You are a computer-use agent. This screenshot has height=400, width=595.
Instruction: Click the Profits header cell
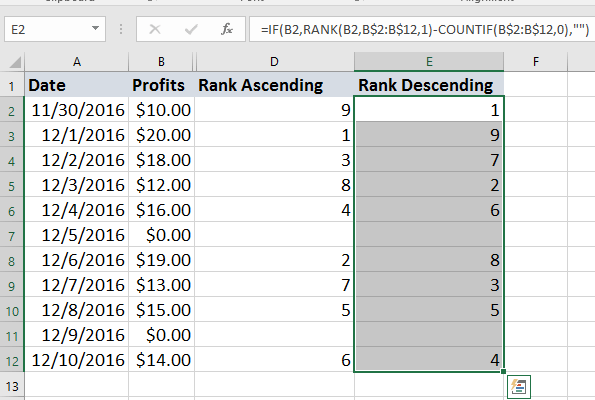[x=162, y=85]
